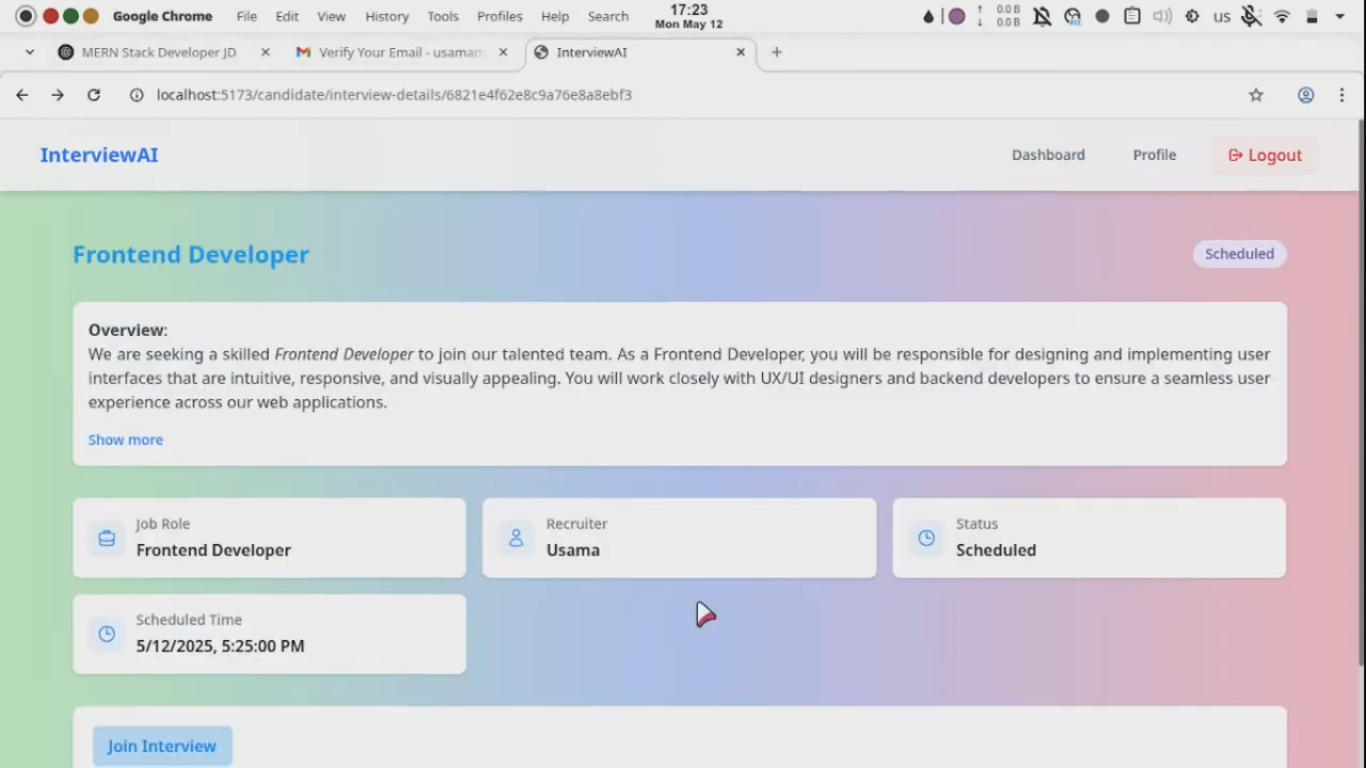Open the History menu in the menu bar
This screenshot has height=768, width=1366.
point(386,16)
